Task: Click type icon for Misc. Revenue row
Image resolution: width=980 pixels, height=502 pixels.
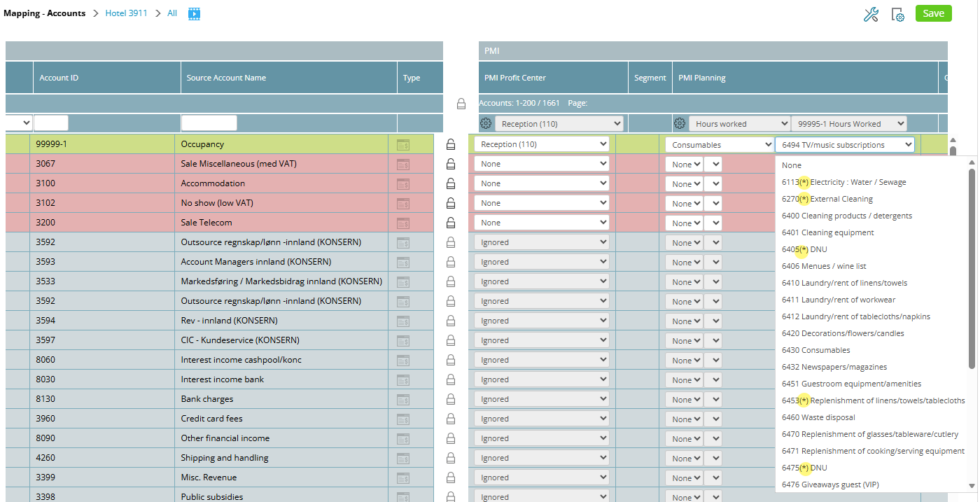Action: pyautogui.click(x=403, y=478)
